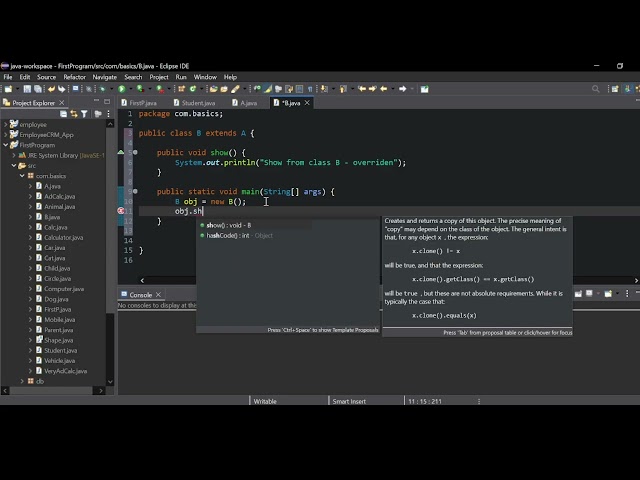This screenshot has height=480, width=640.
Task: Collapse All in Project Explorer toolbar
Action: pyautogui.click(x=63, y=114)
